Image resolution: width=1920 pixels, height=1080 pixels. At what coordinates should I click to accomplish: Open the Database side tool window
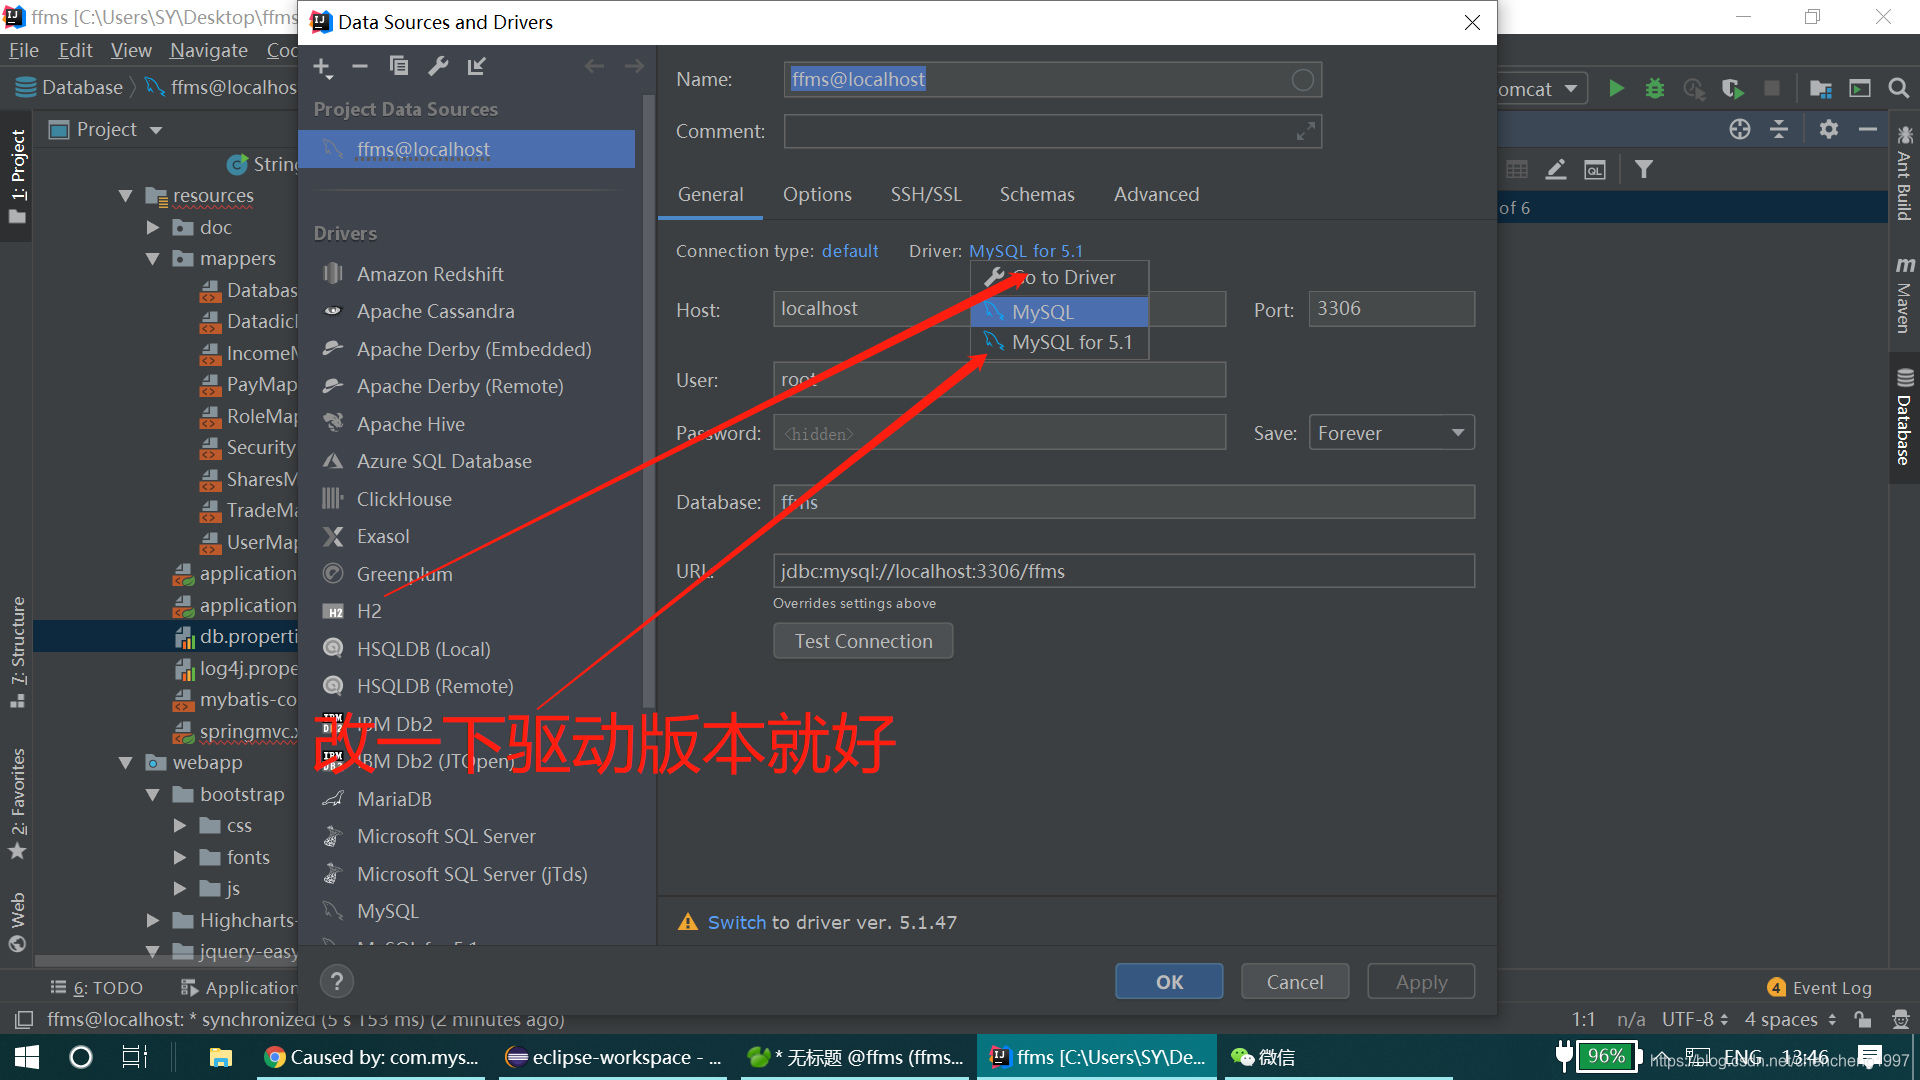click(x=1904, y=418)
